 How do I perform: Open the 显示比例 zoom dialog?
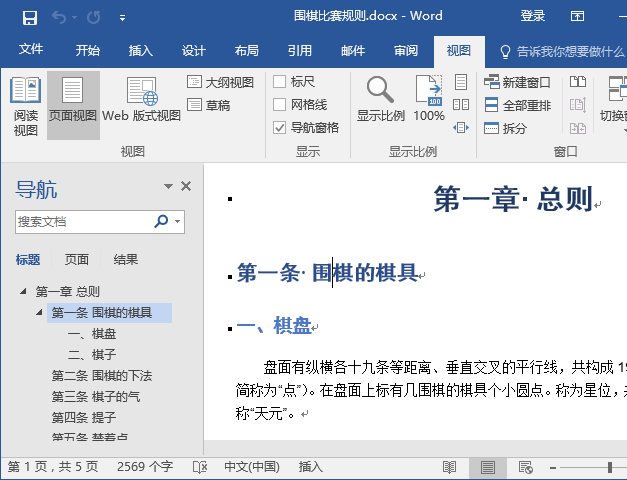(381, 99)
